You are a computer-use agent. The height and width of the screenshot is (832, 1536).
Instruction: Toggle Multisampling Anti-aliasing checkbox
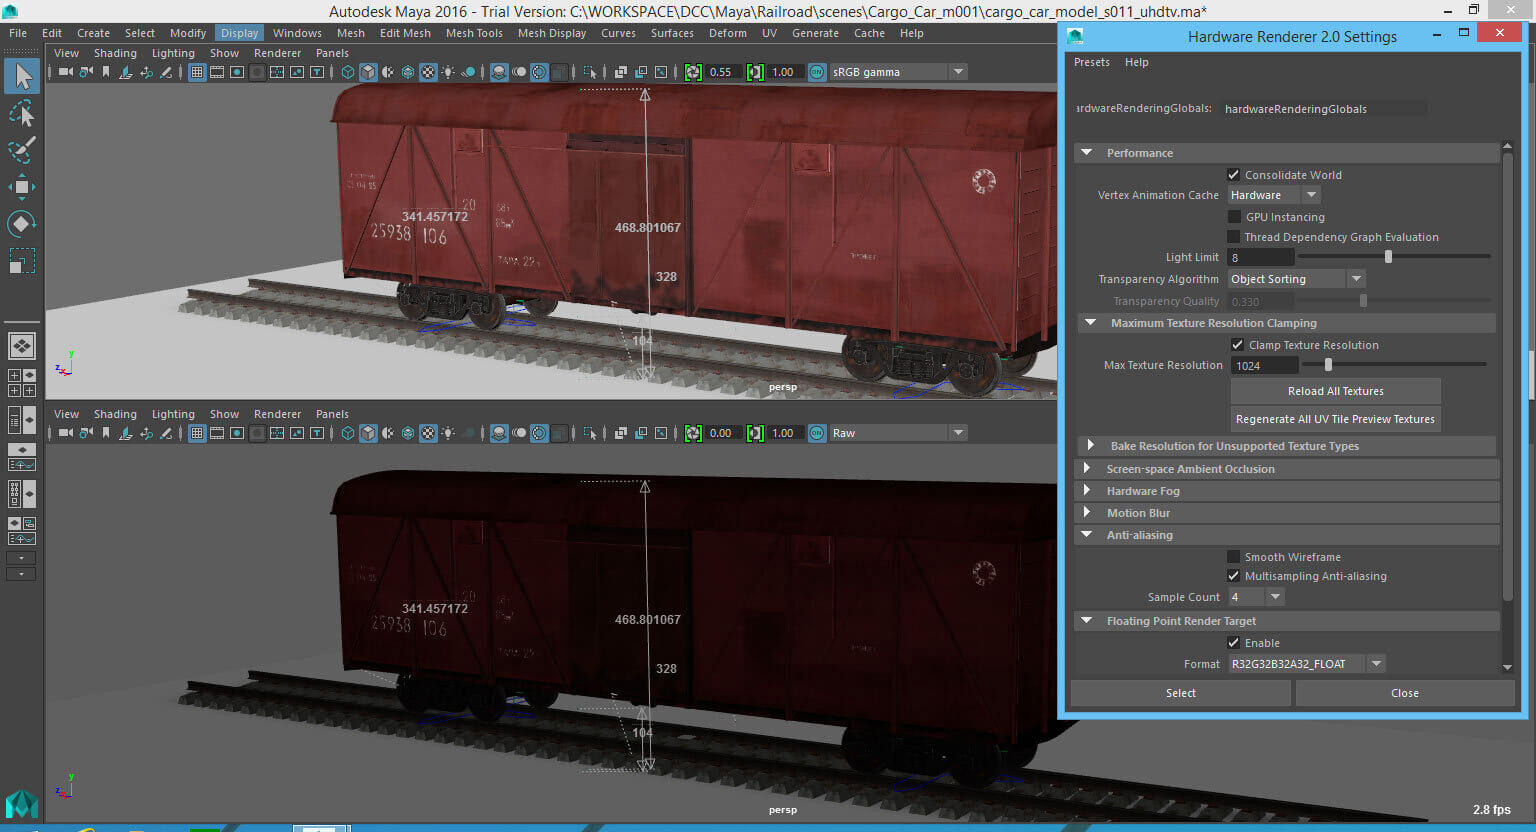click(x=1233, y=576)
